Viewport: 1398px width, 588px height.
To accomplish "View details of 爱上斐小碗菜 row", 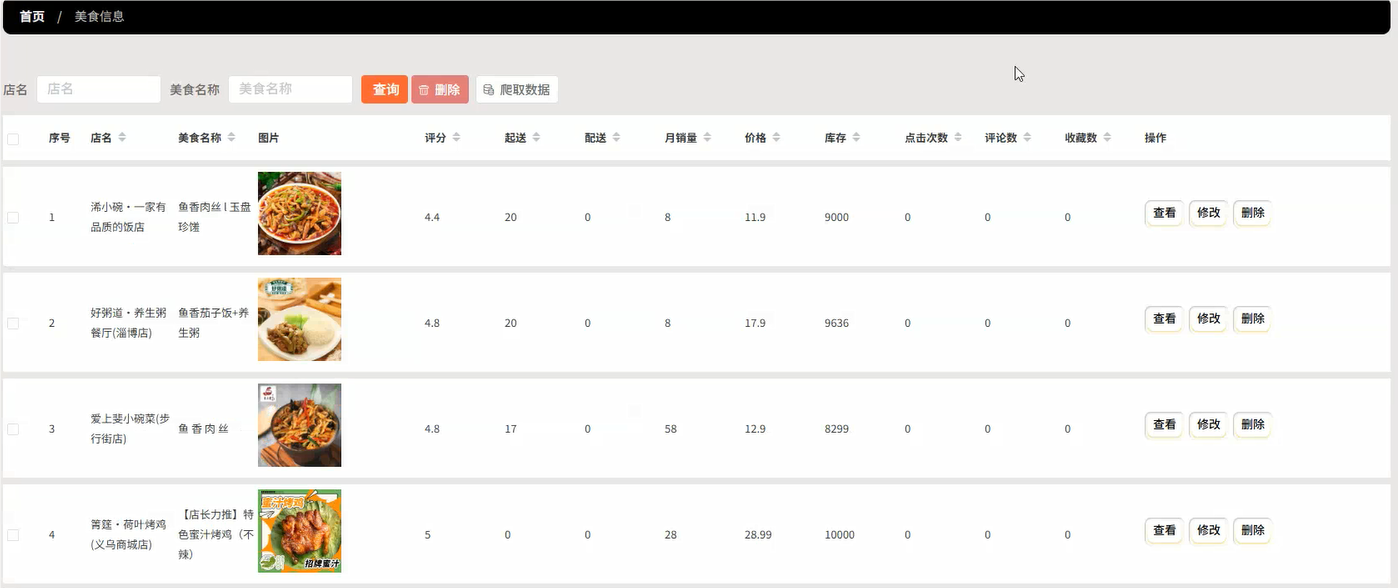I will coord(1164,425).
